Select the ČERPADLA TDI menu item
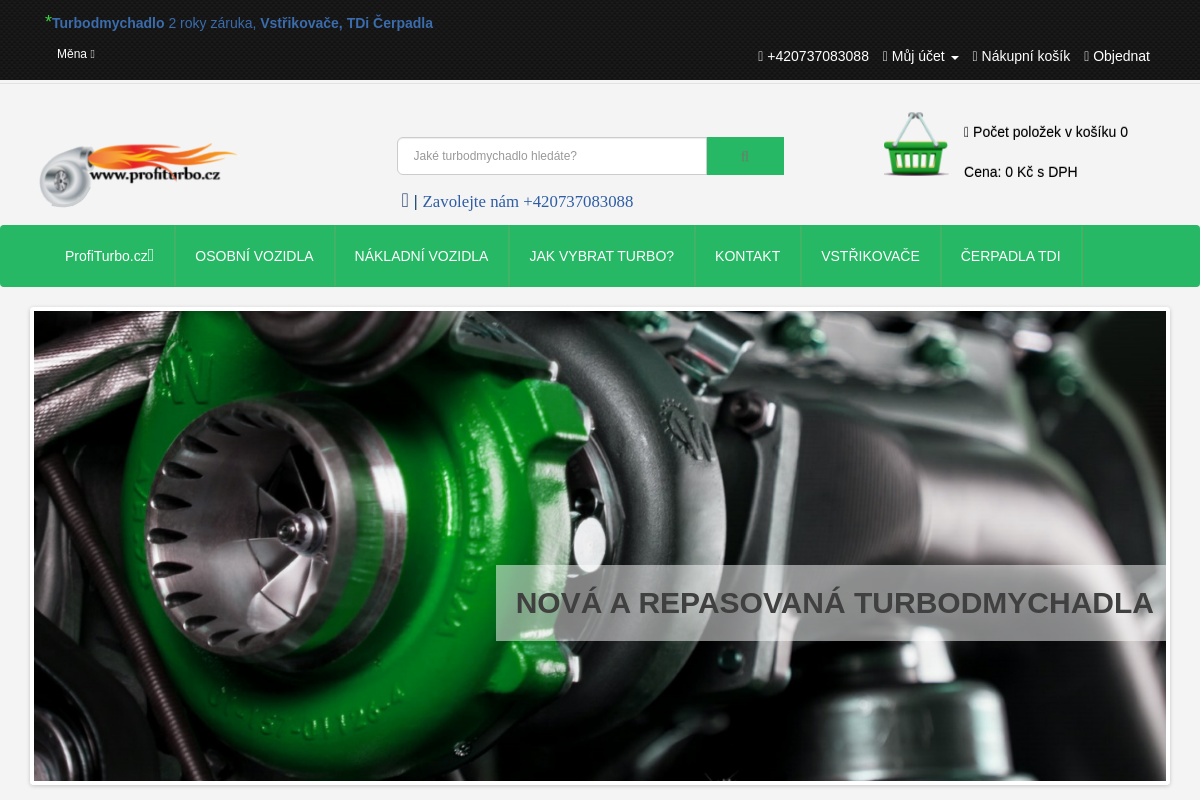1200x800 pixels. [1011, 256]
